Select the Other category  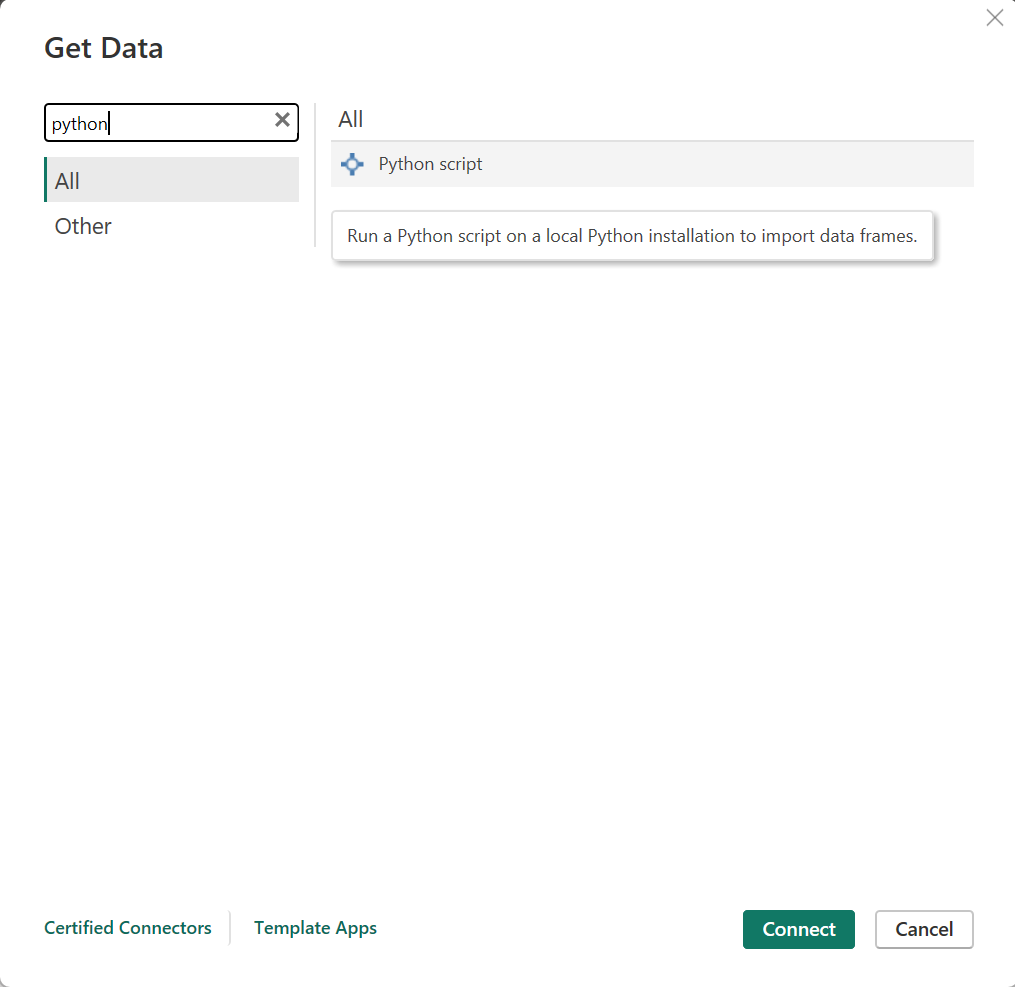pos(172,227)
